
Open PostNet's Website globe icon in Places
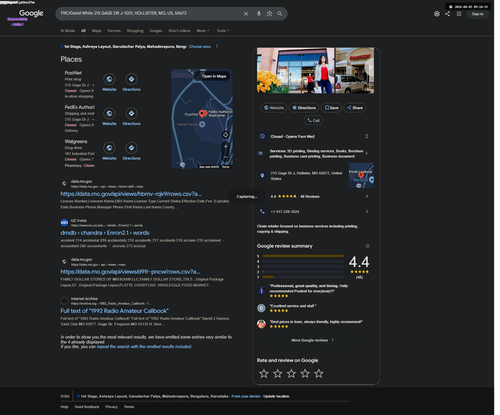tap(109, 79)
